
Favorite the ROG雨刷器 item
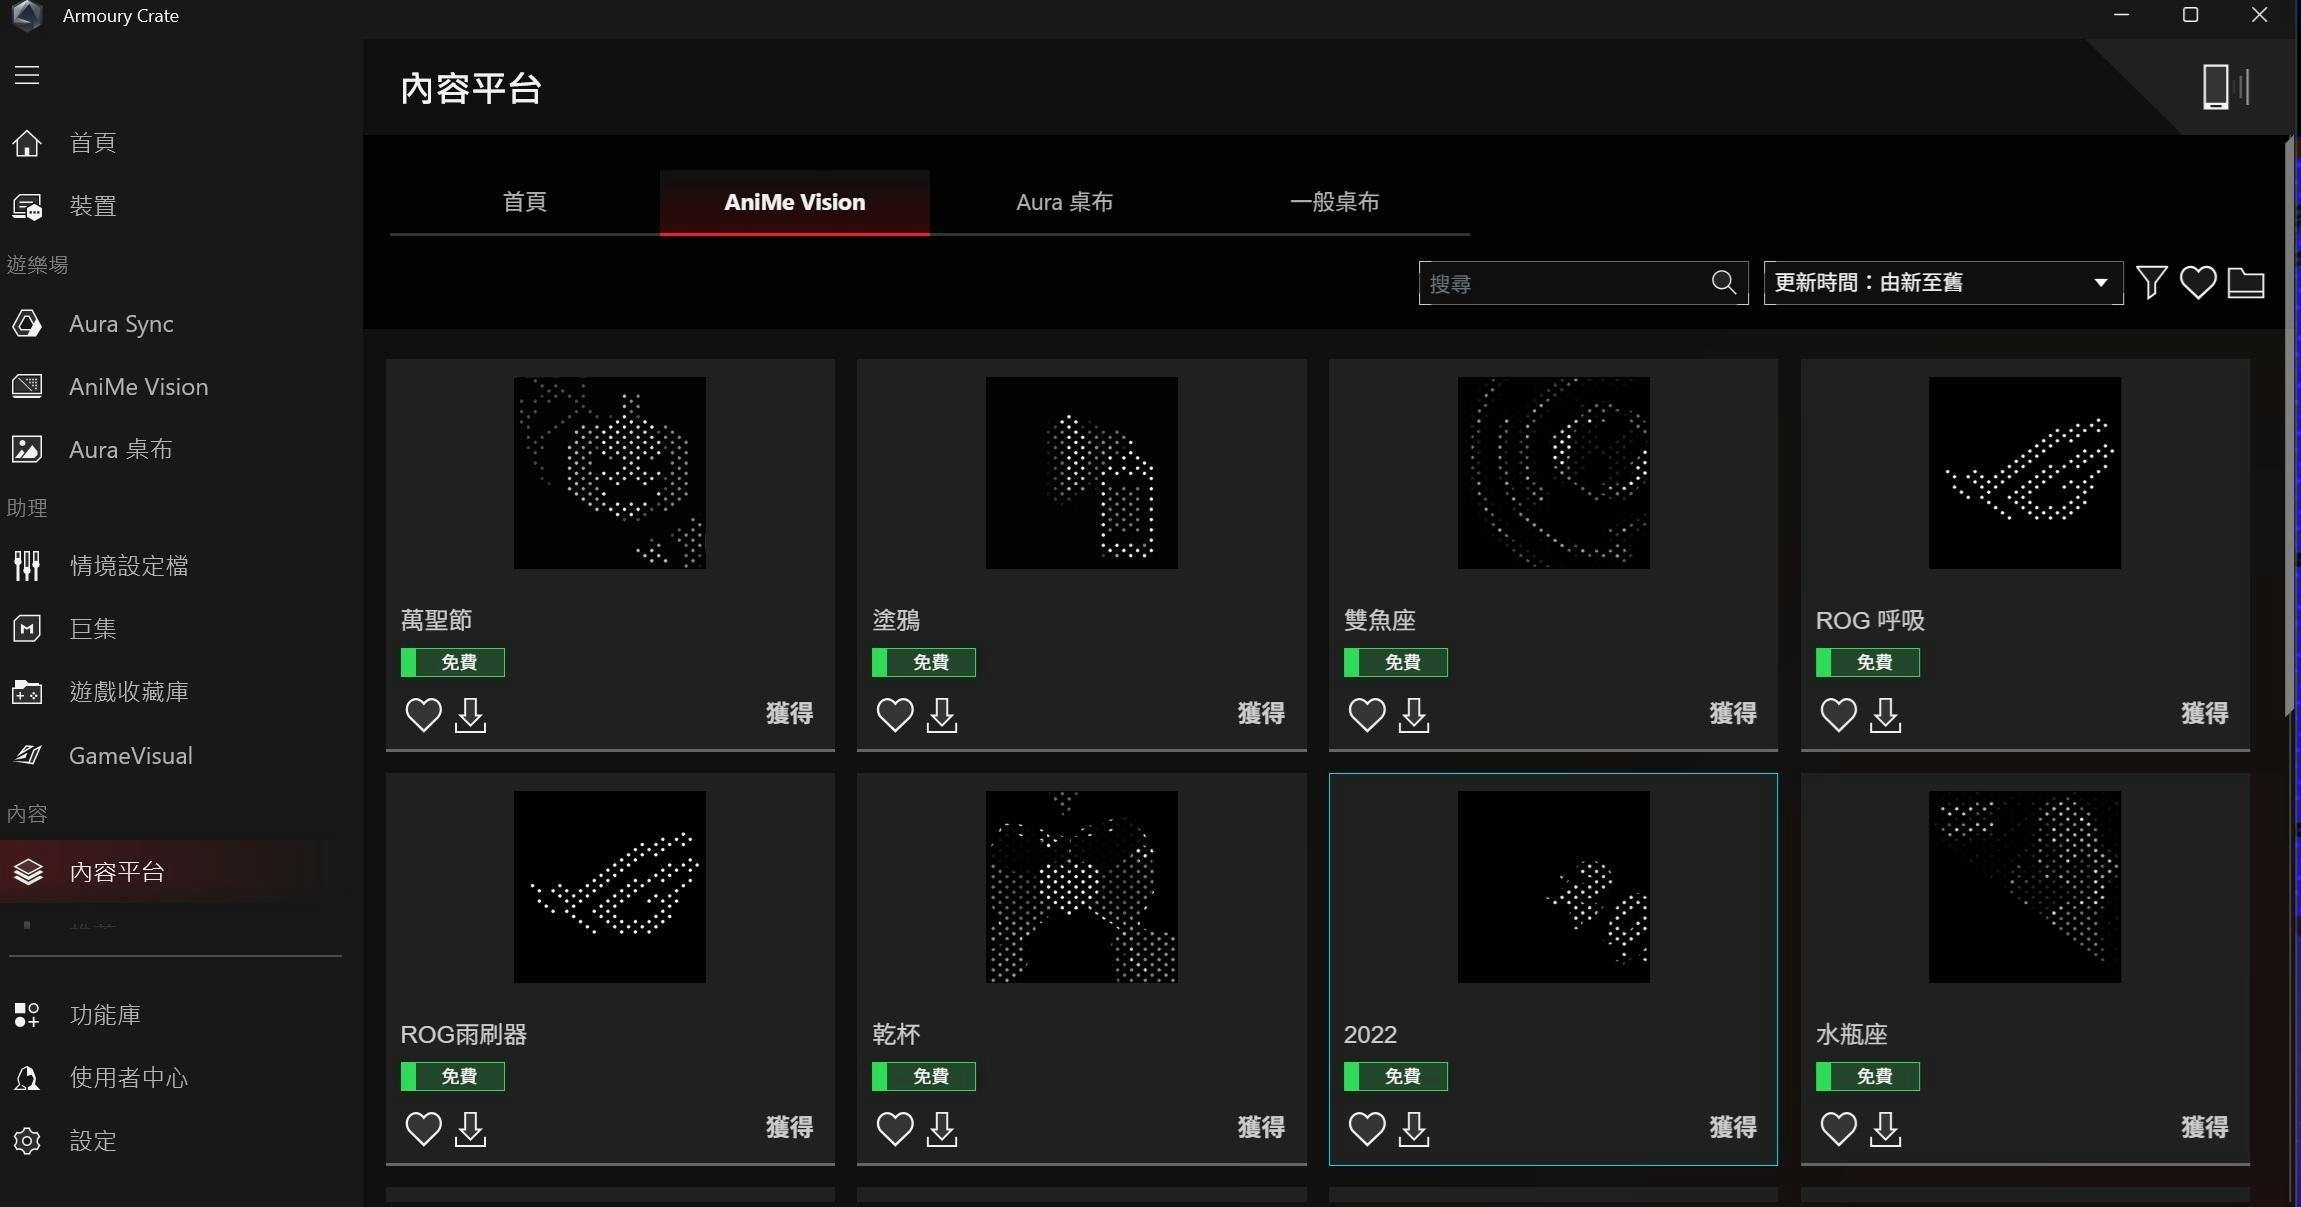pyautogui.click(x=423, y=1129)
